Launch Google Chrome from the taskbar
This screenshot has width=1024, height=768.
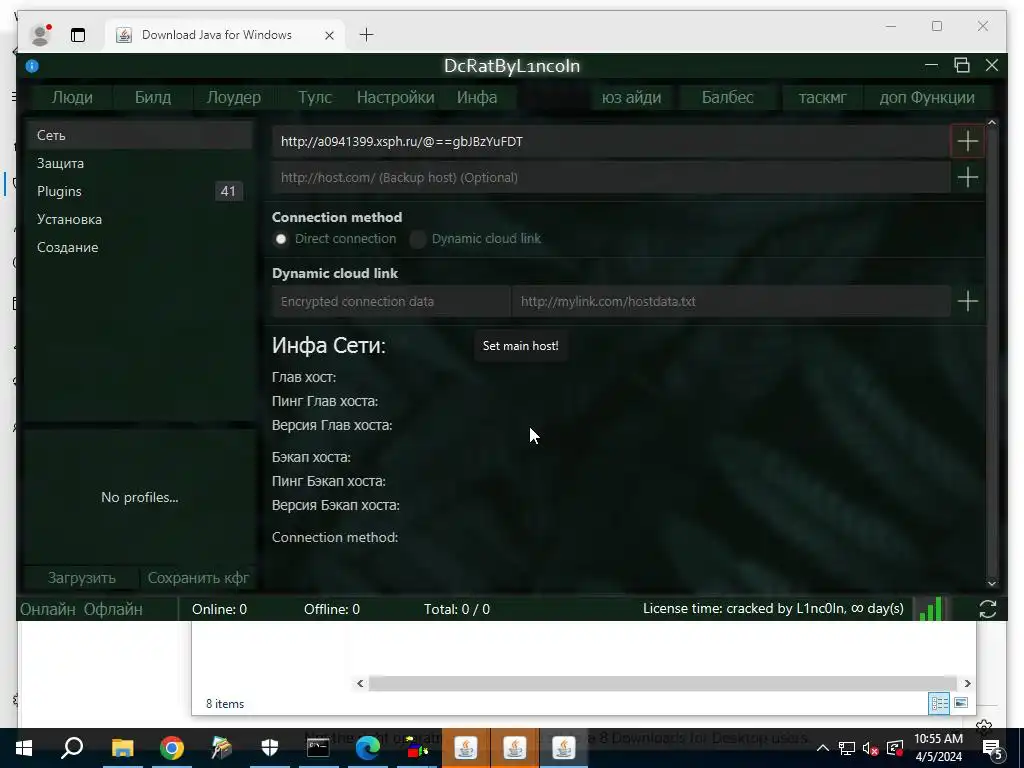pyautogui.click(x=172, y=748)
